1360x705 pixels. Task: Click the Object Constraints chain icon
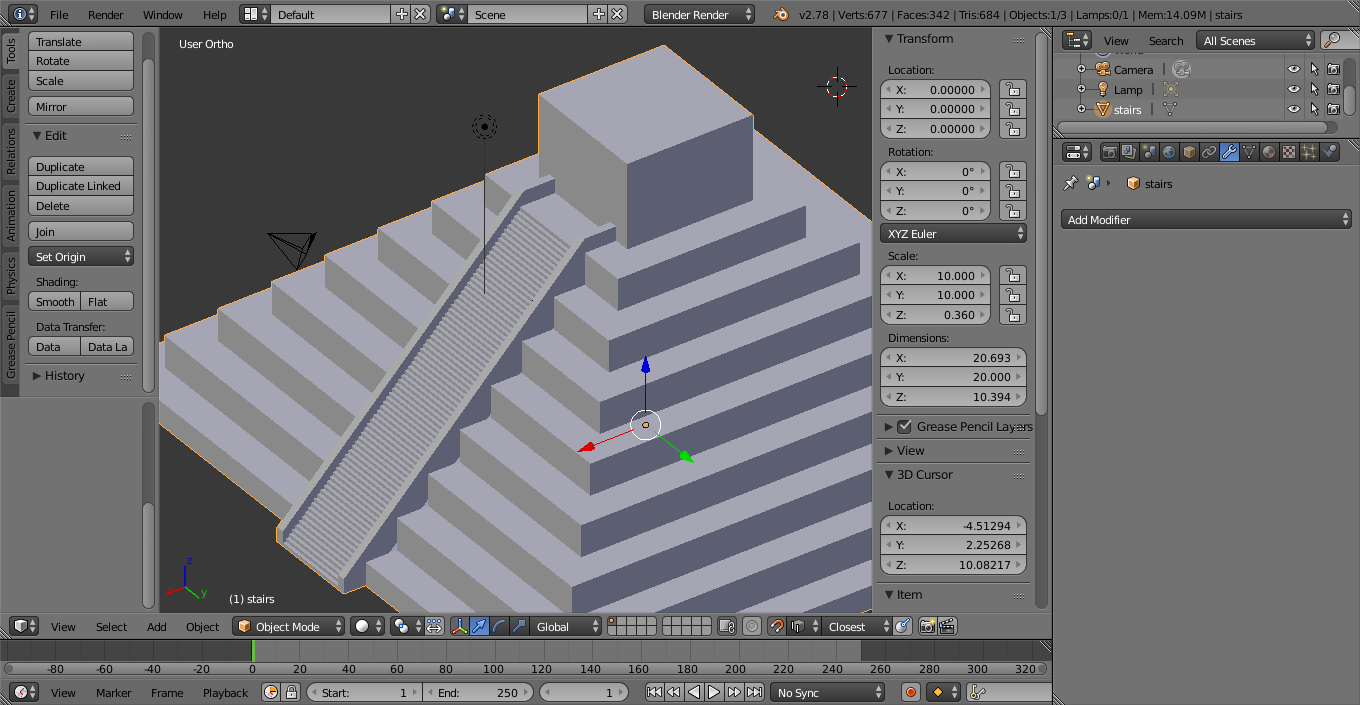point(1209,152)
